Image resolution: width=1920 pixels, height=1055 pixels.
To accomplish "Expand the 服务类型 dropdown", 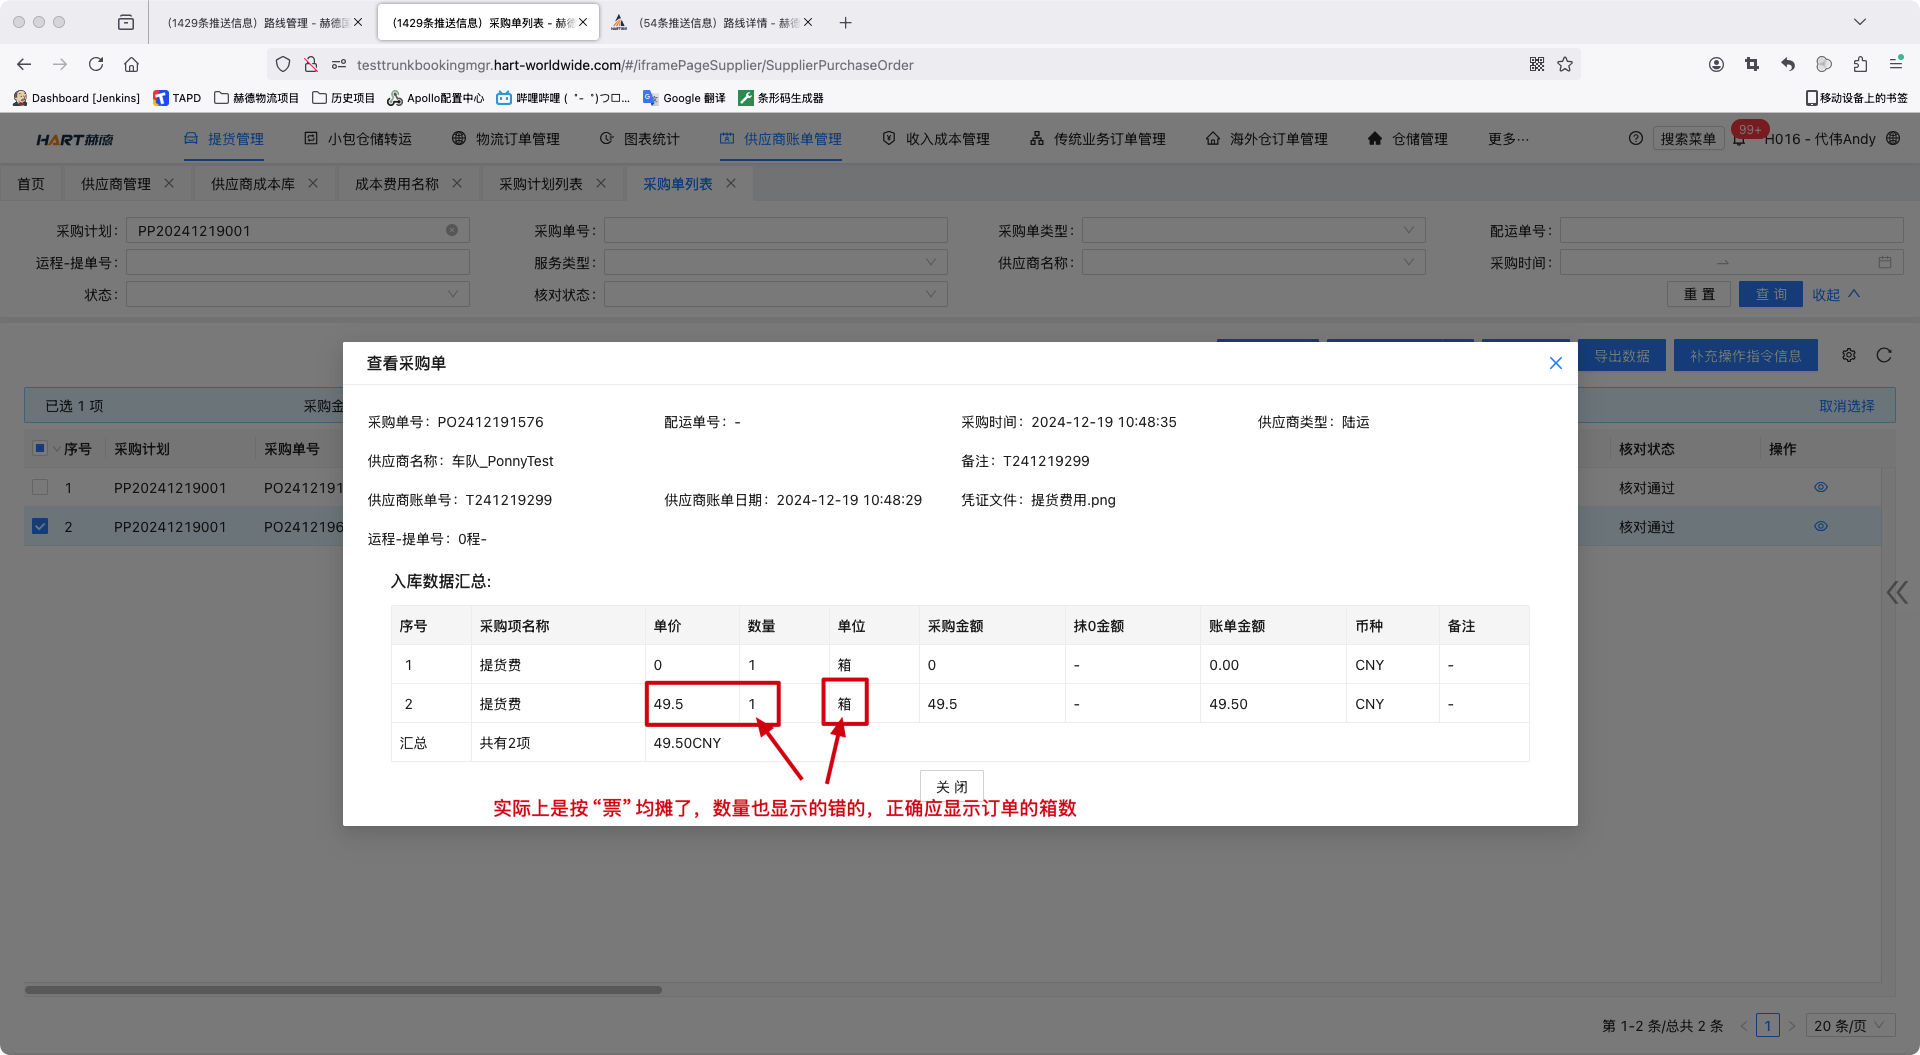I will tap(775, 263).
